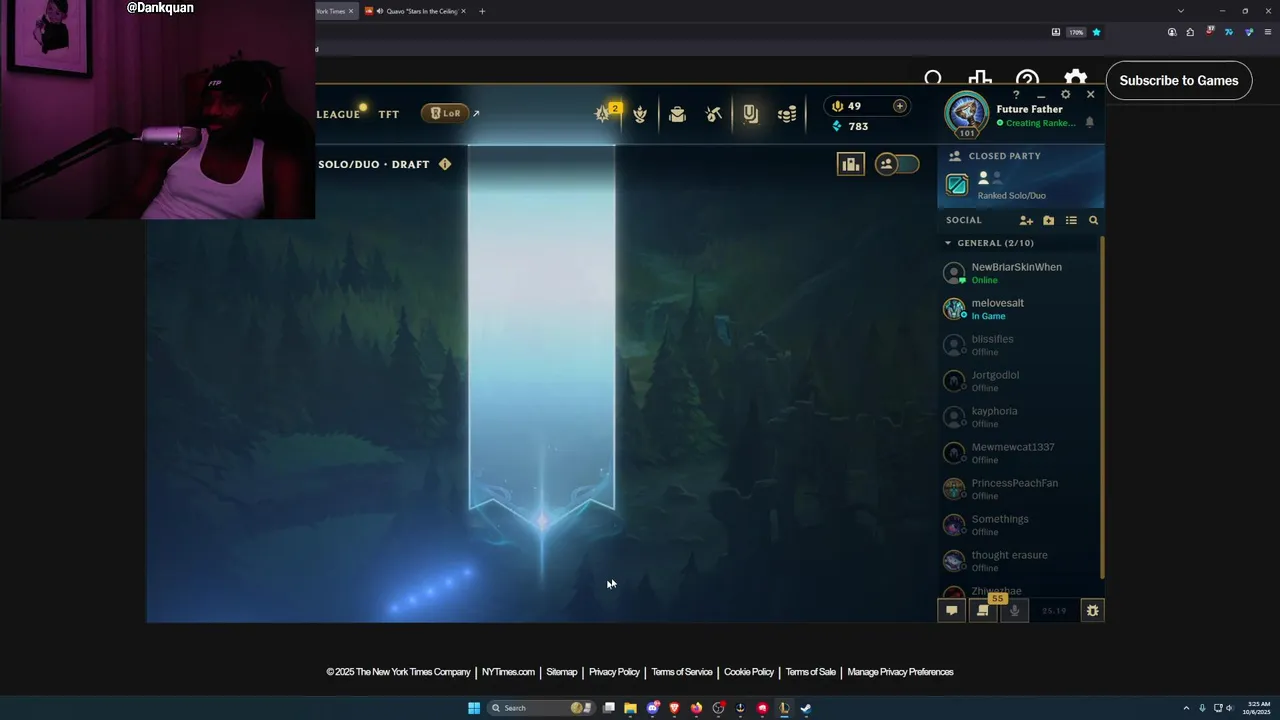This screenshot has width=1280, height=720.
Task: Open the Sitemap footer link
Action: 562,672
